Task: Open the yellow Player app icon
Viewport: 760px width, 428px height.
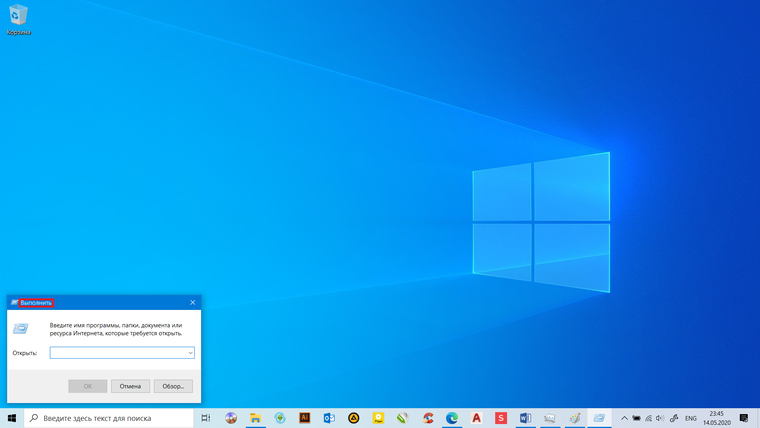Action: 378,418
